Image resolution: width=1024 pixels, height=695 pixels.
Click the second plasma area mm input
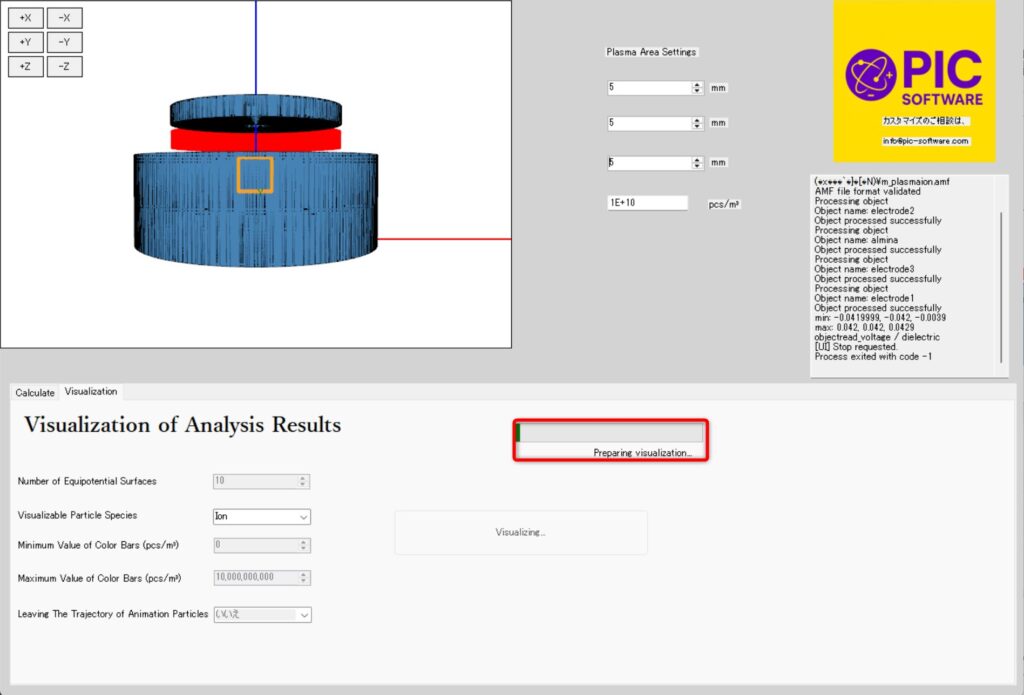(648, 124)
